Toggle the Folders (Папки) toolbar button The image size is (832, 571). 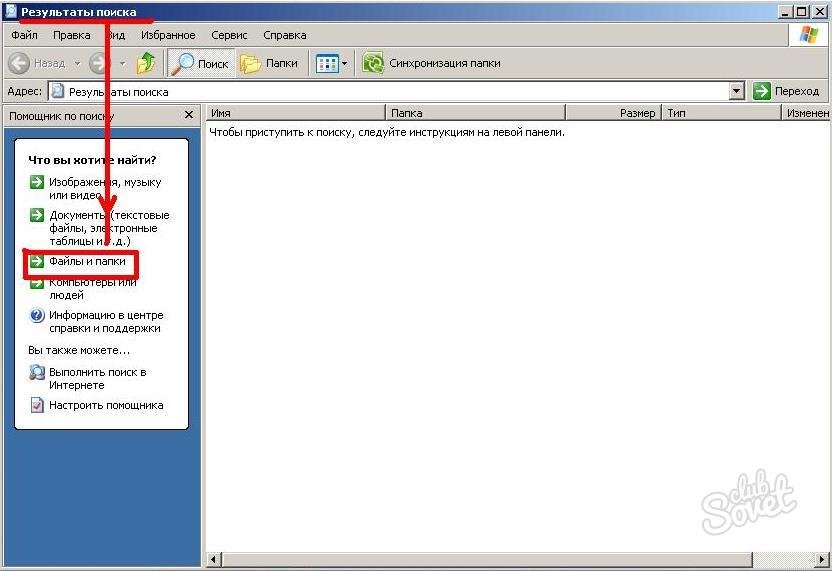(269, 63)
